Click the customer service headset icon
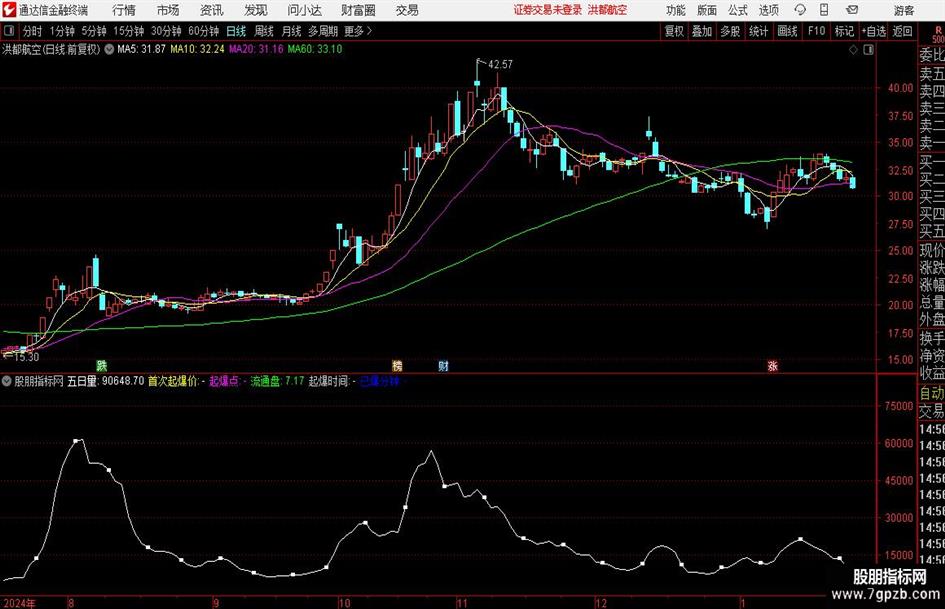The width and height of the screenshot is (945, 609). click(800, 10)
